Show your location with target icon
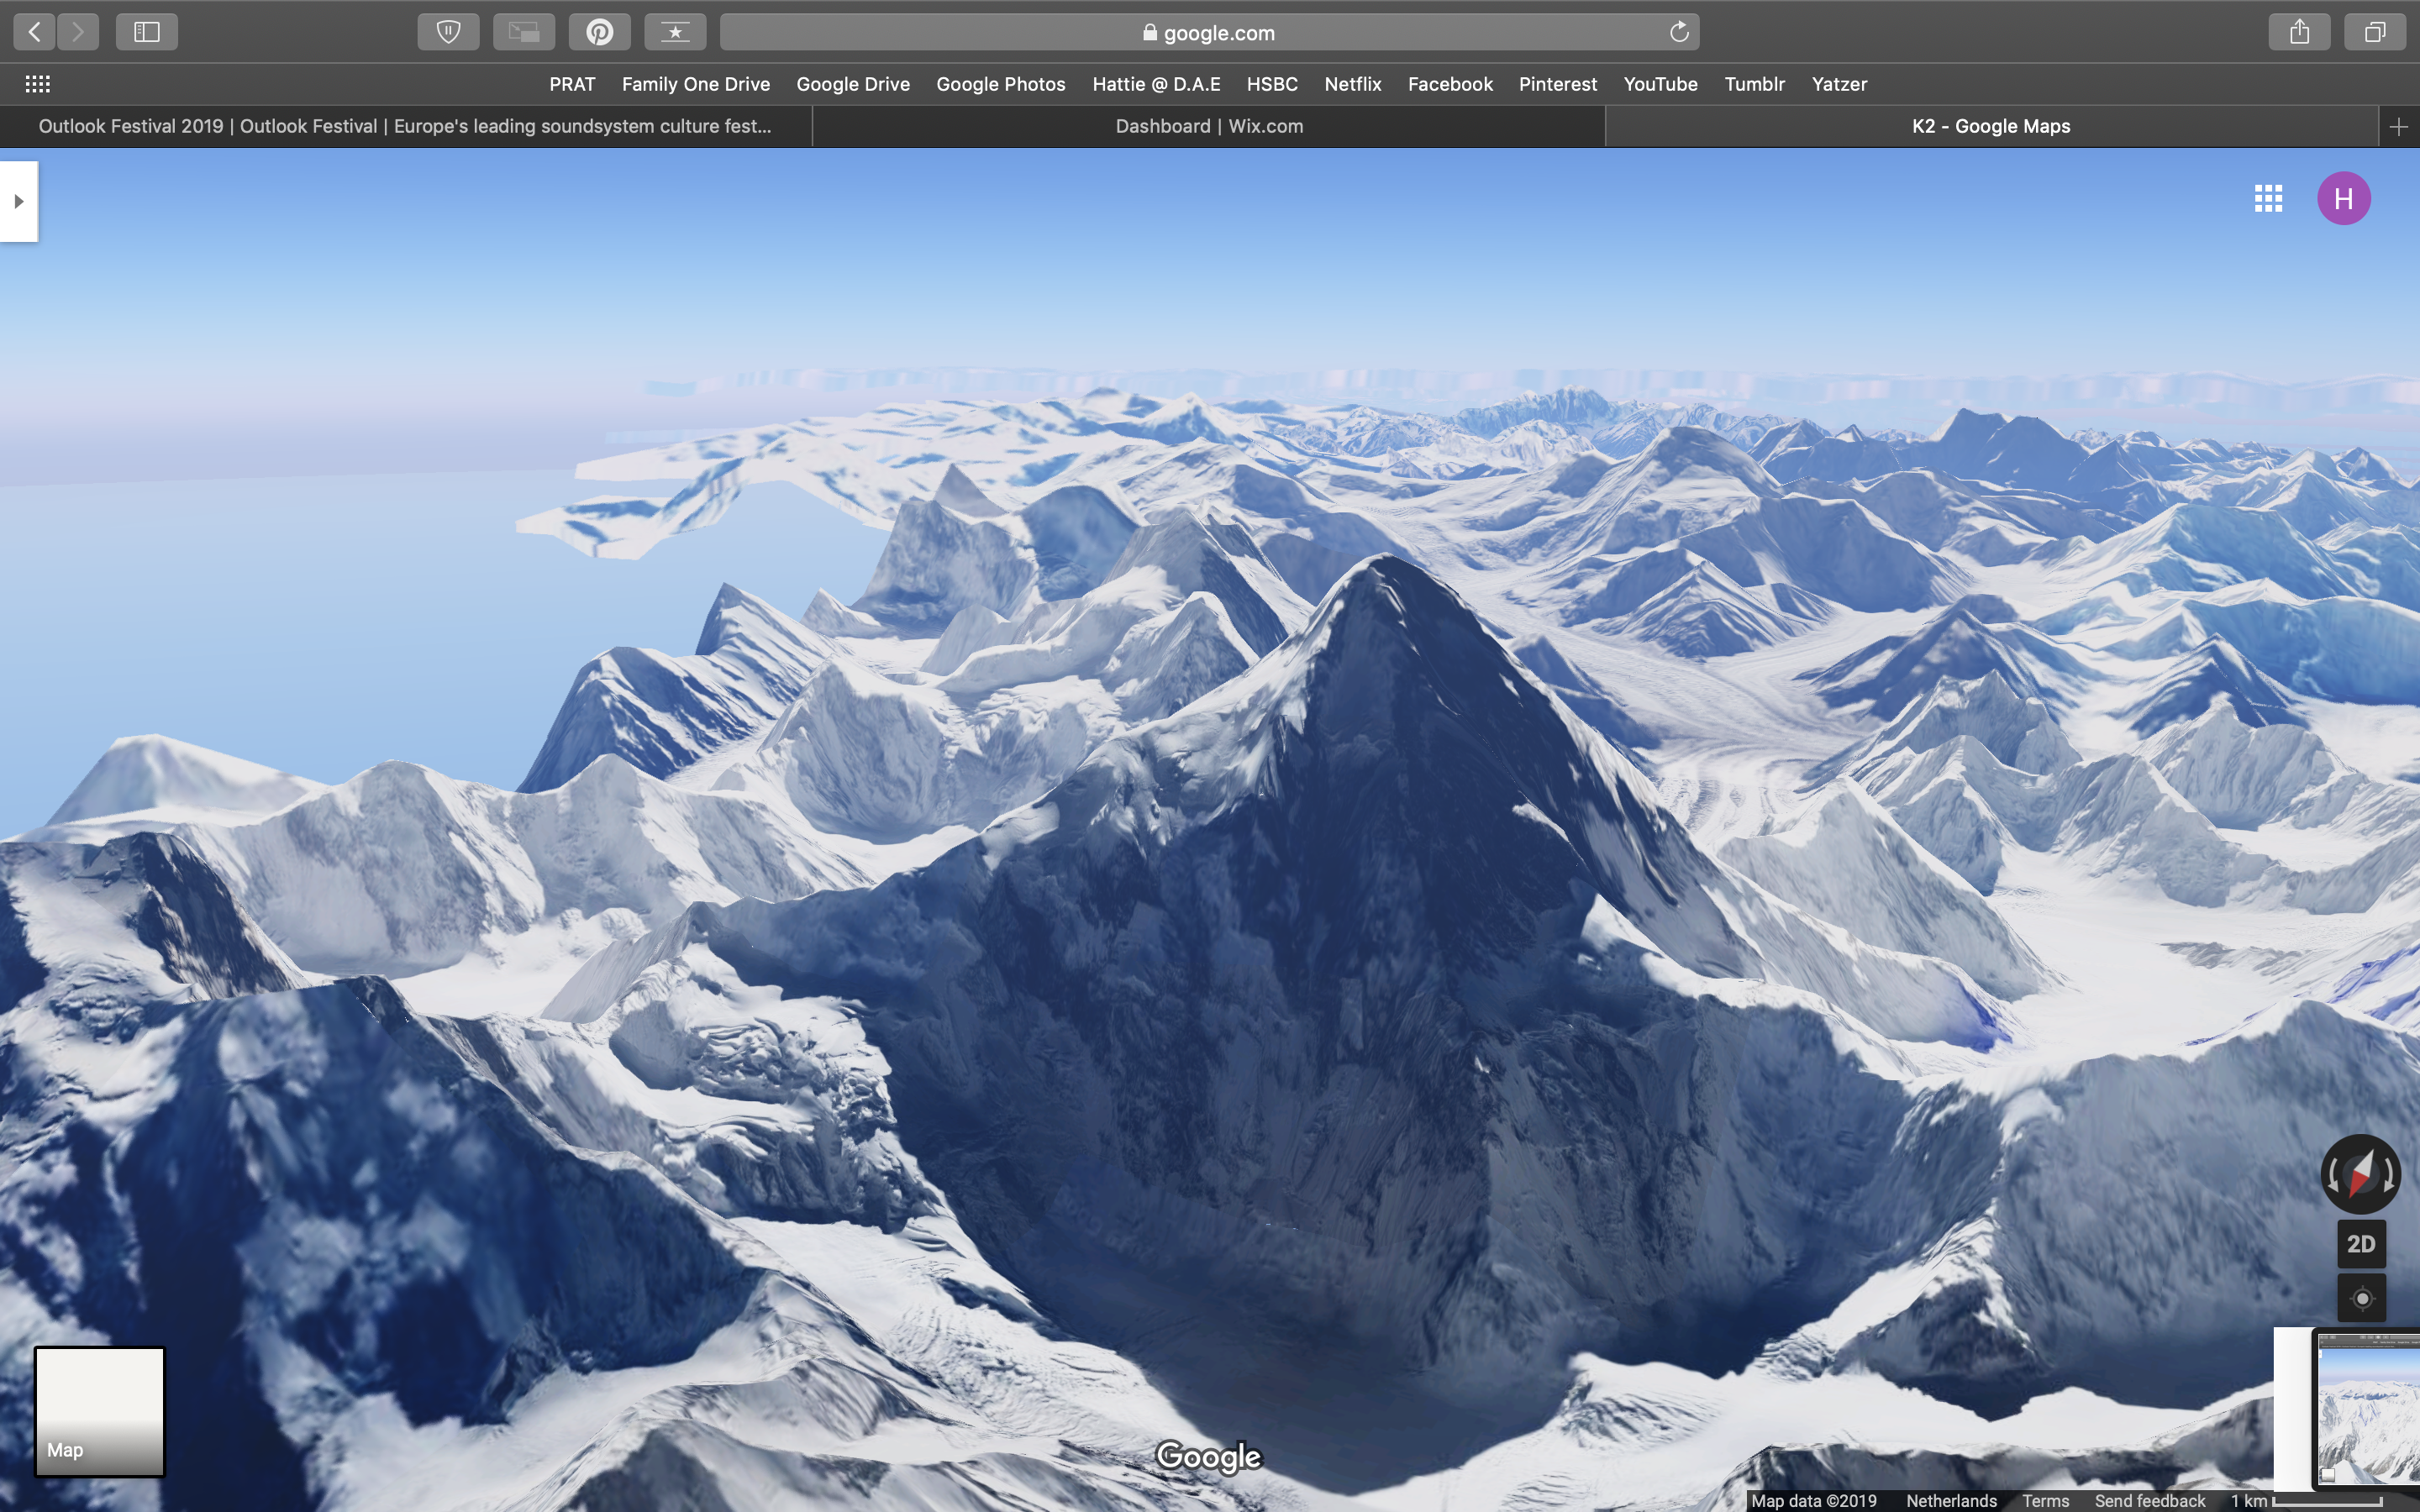2420x1512 pixels. coord(2361,1298)
